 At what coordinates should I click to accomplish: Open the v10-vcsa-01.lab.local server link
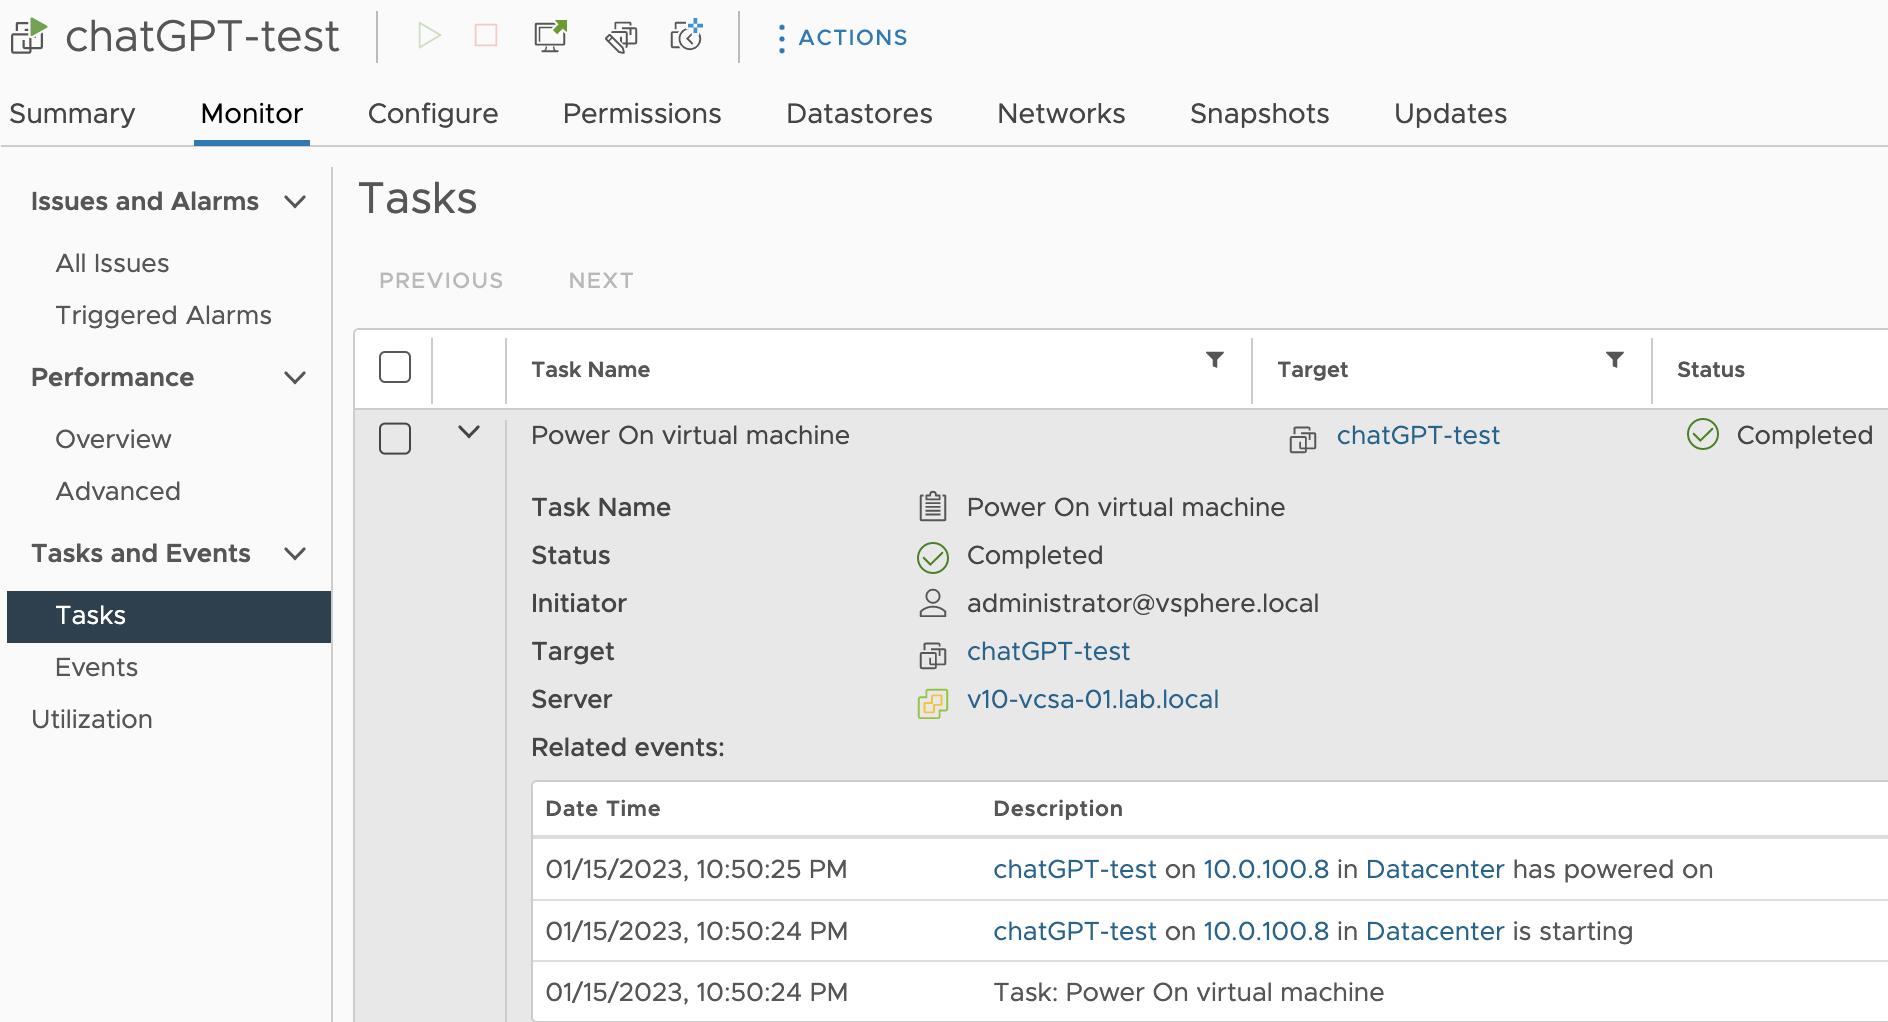tap(1092, 700)
